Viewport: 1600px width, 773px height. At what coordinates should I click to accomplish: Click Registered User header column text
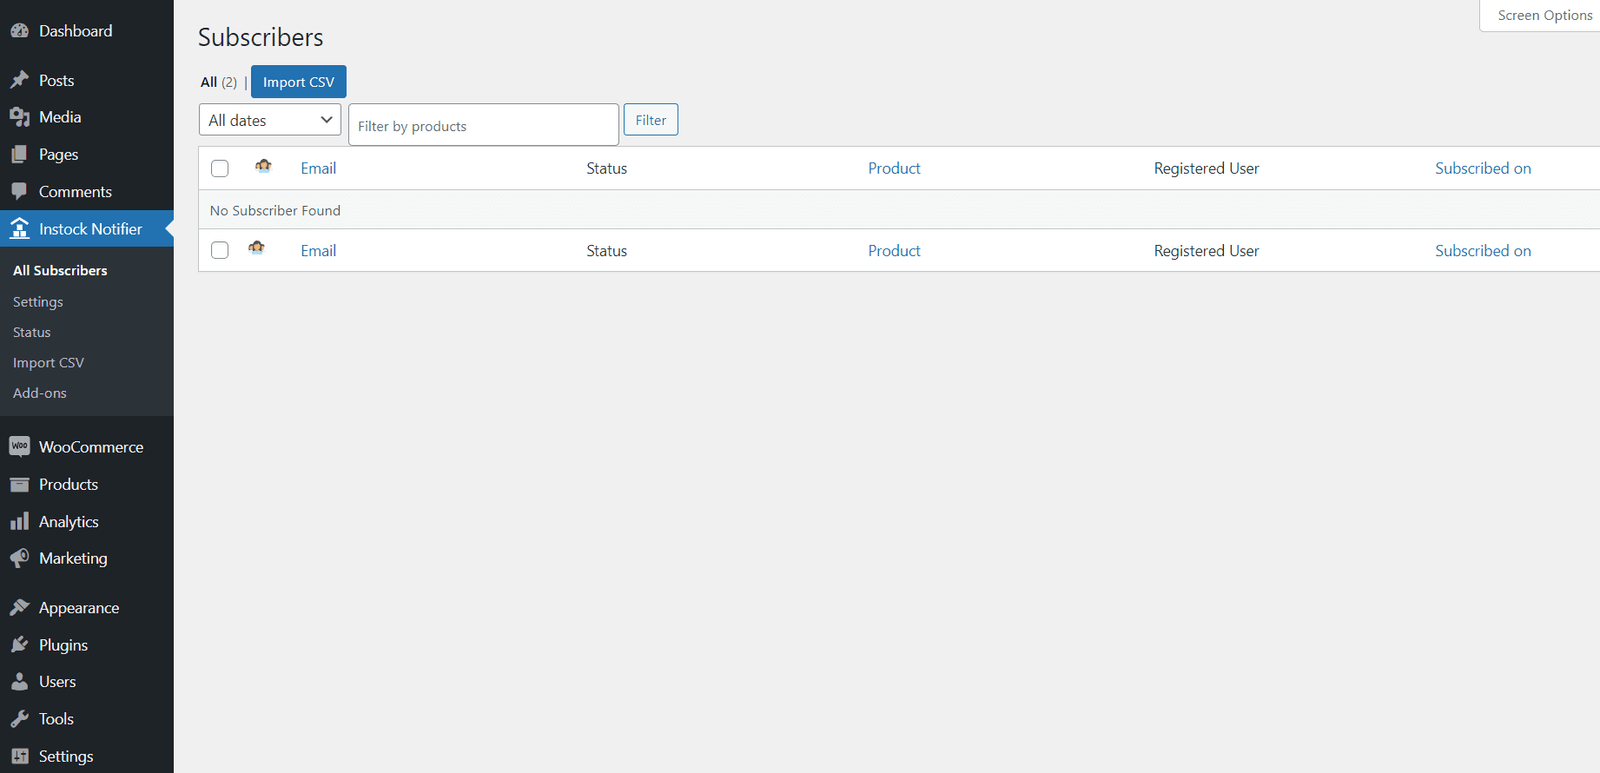(1206, 168)
